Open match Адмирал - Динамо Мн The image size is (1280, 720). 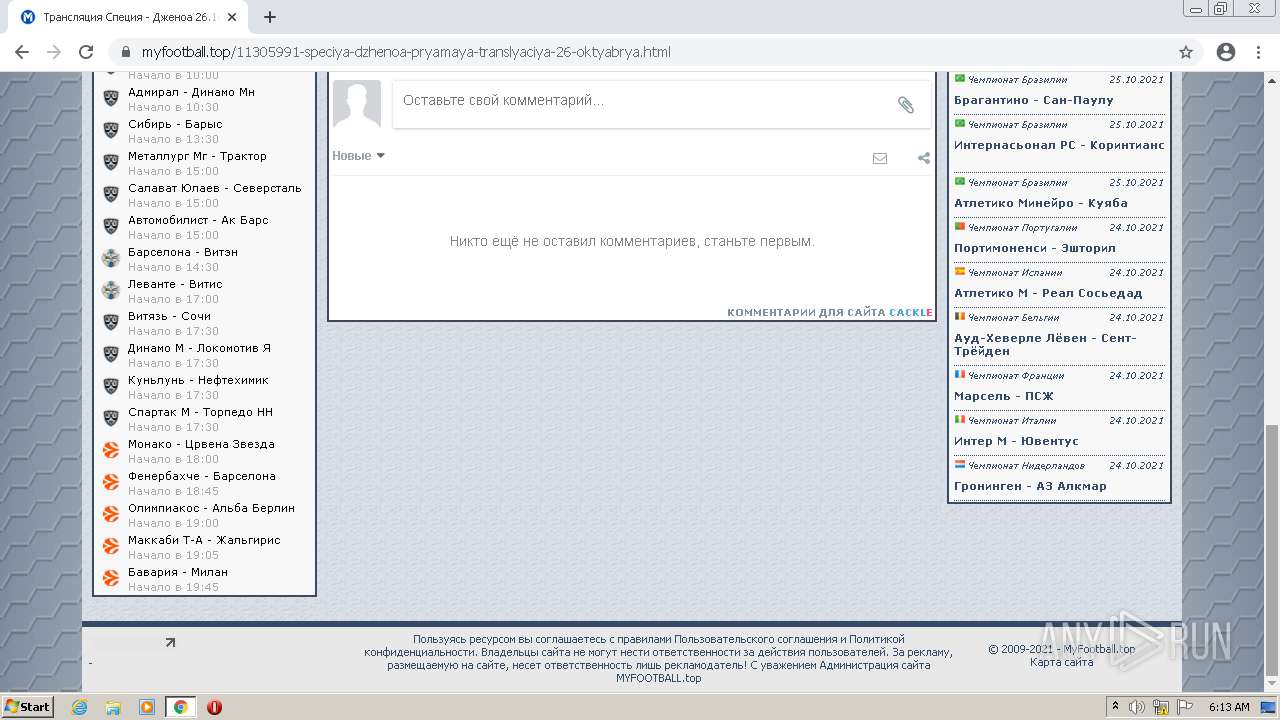(191, 92)
